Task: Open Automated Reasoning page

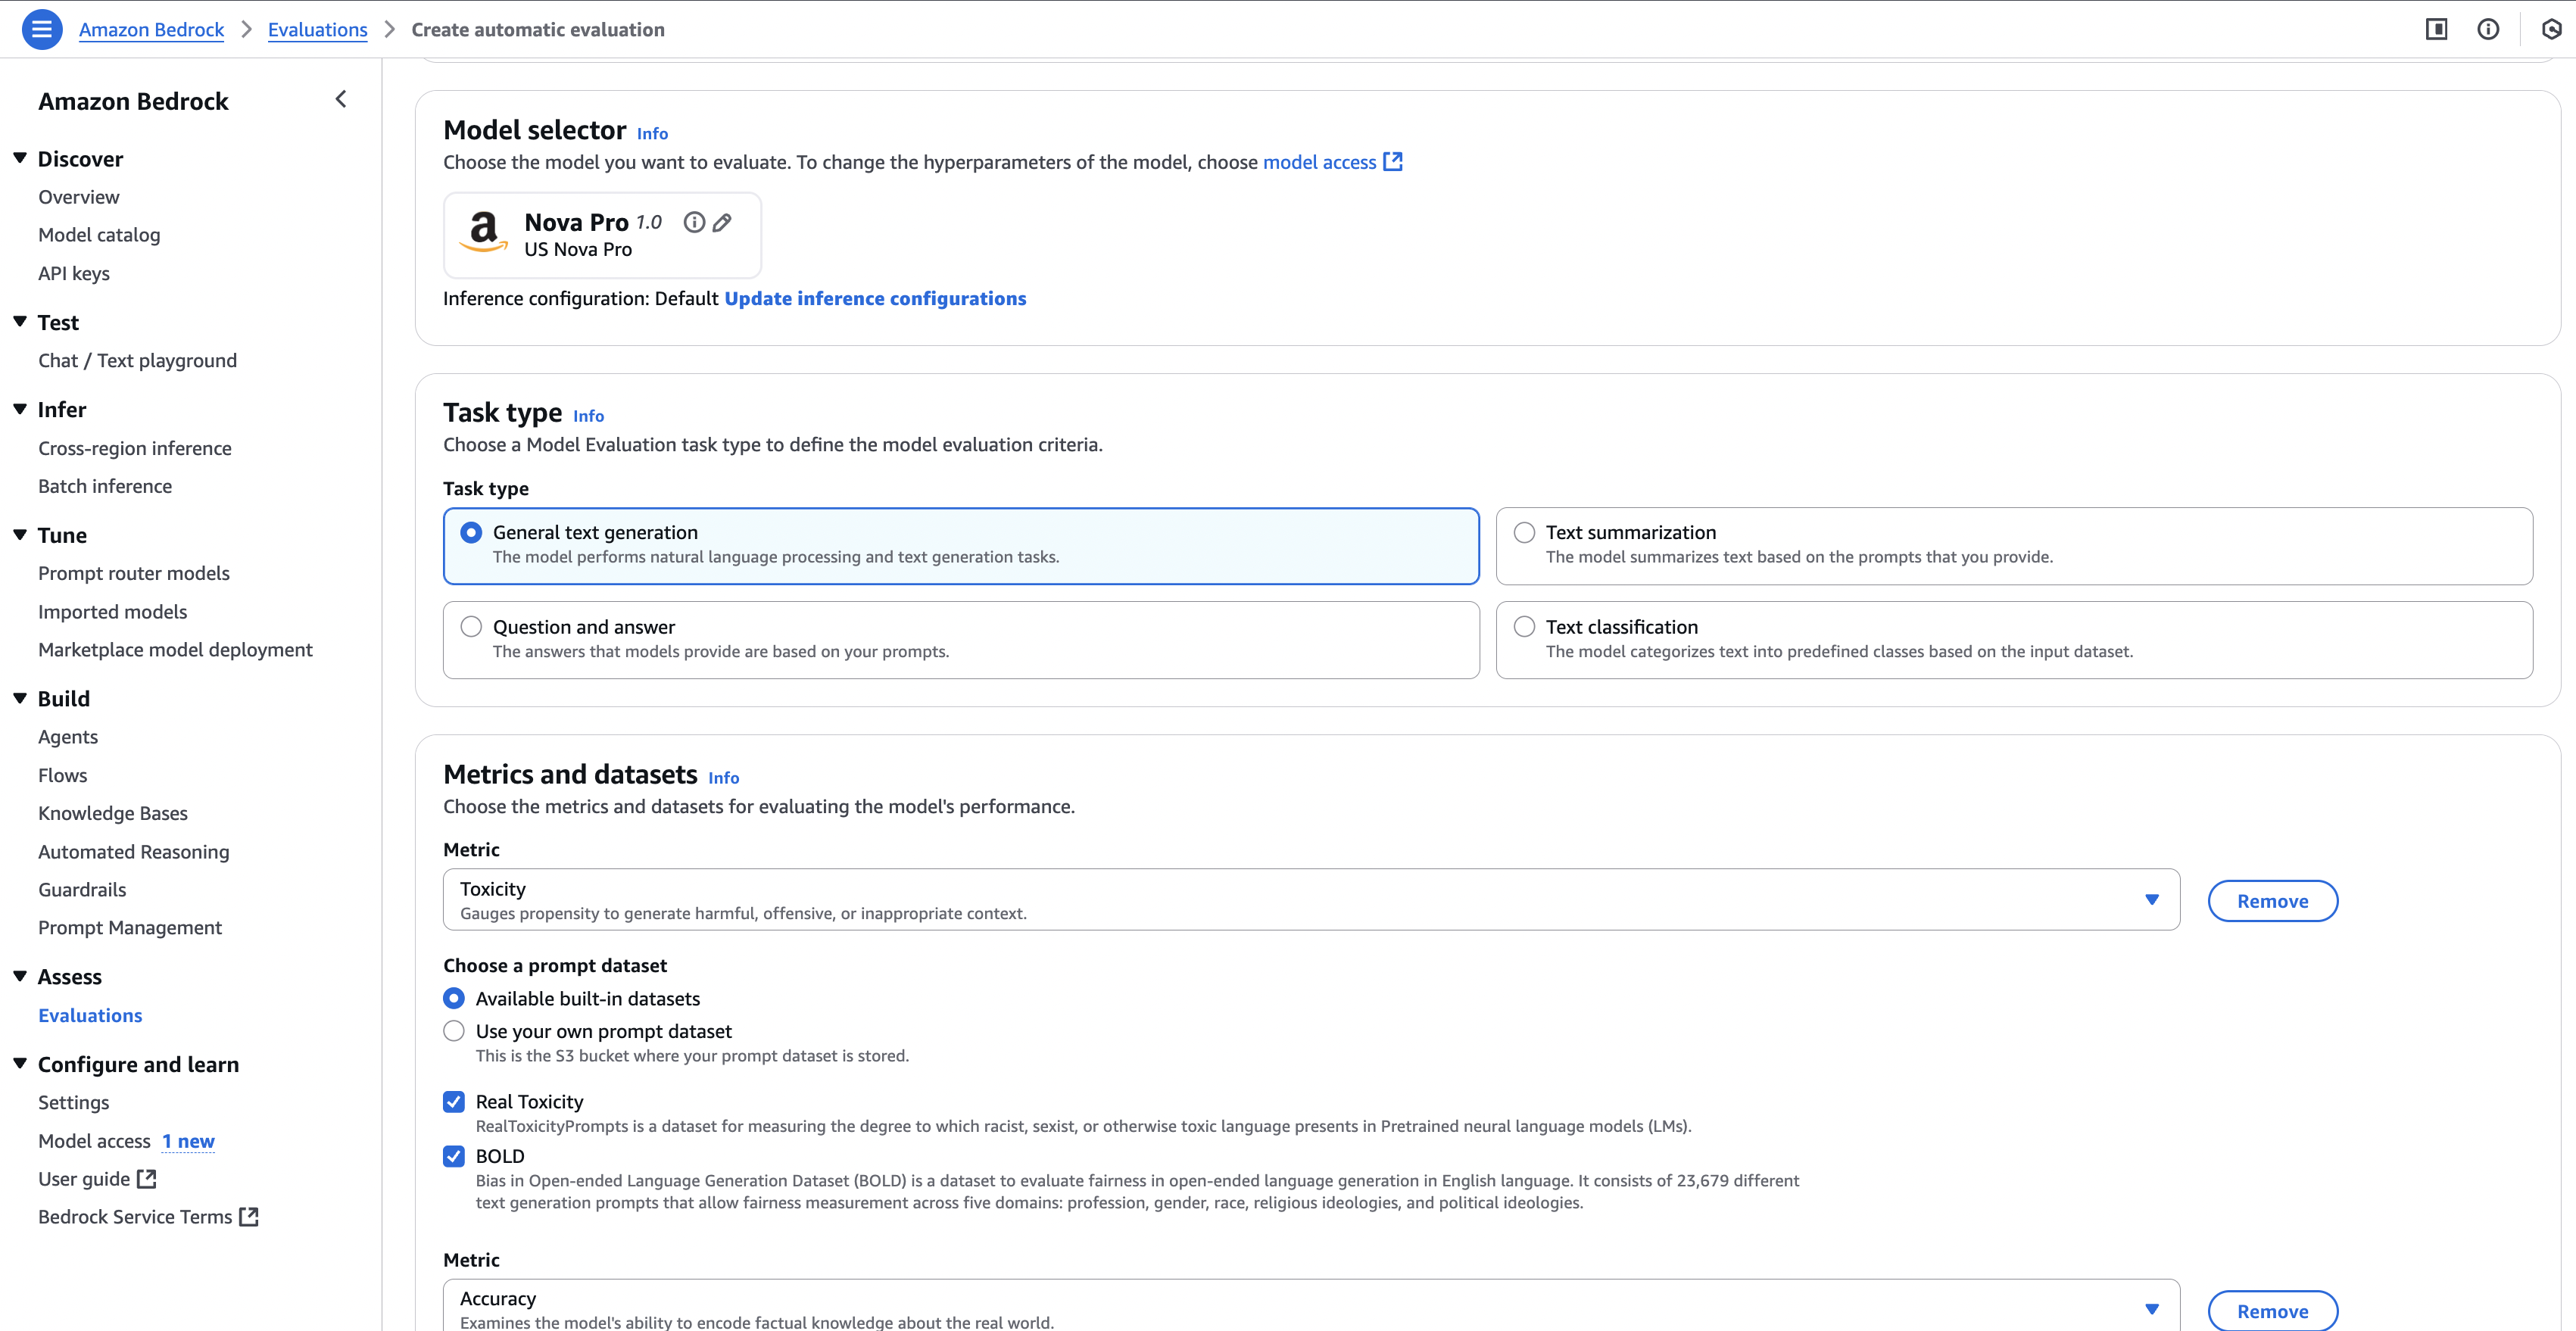Action: coord(134,852)
